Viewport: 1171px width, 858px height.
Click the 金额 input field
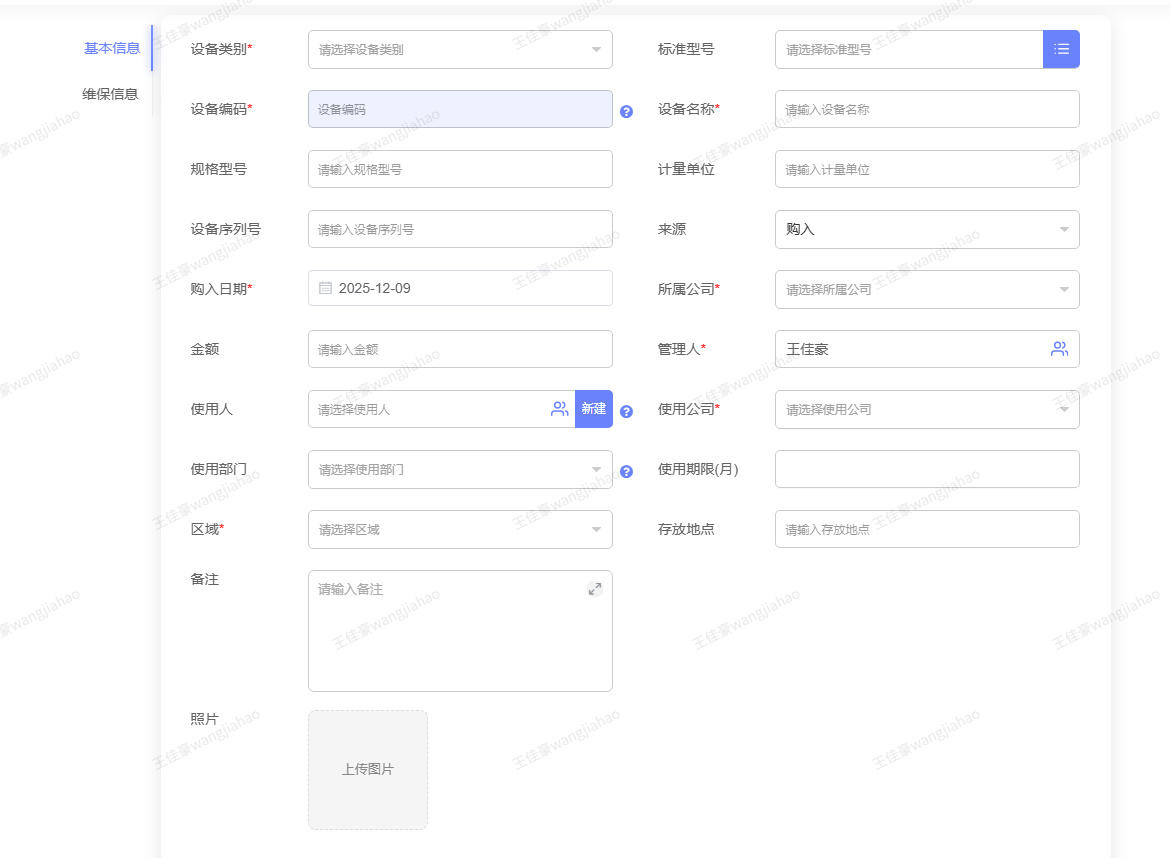460,349
